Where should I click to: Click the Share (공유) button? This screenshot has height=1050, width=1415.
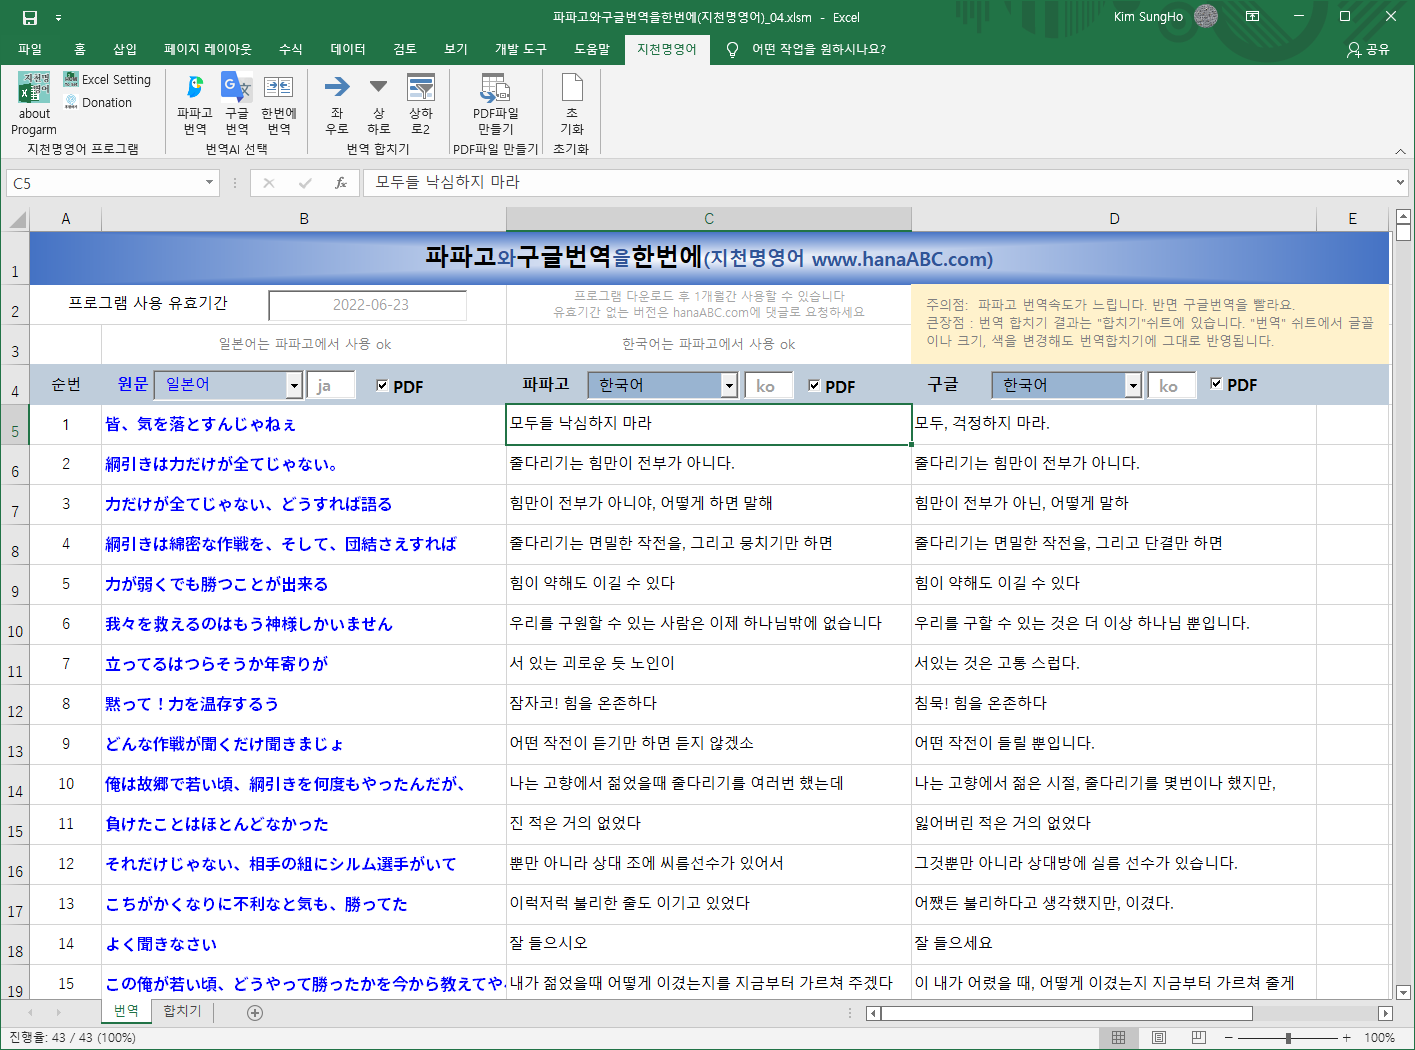(1368, 49)
